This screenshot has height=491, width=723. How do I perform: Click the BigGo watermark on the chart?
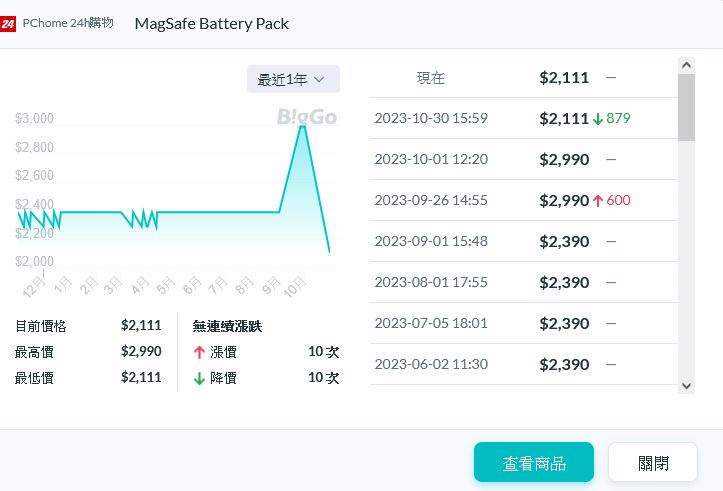pos(307,117)
